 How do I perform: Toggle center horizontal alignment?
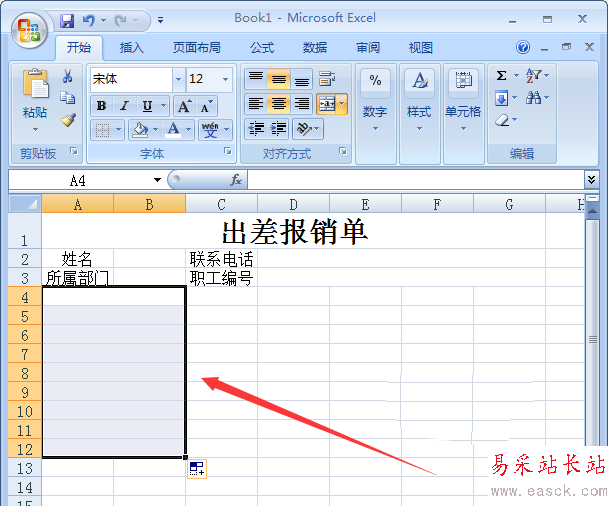coord(278,104)
